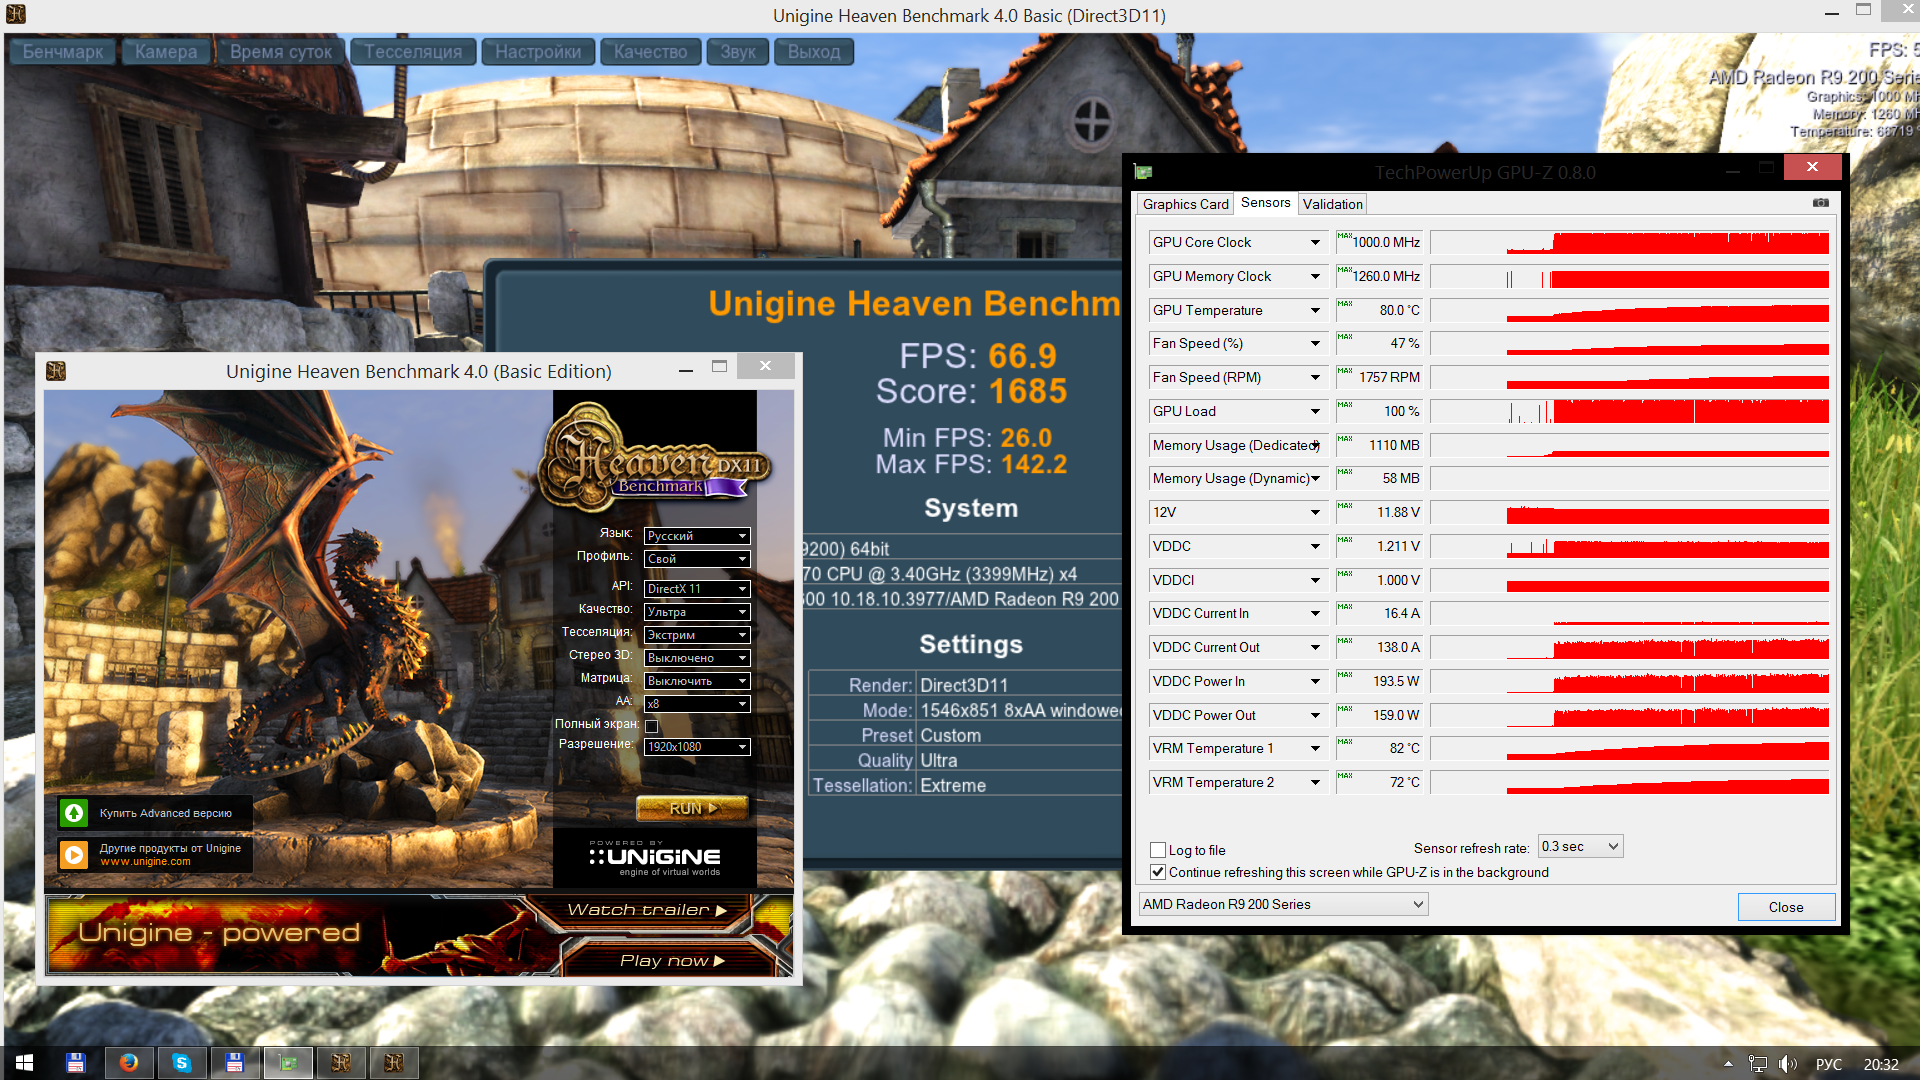Screen dimensions: 1920x1080
Task: Open the Sensor refresh rate dropdown
Action: pos(1580,847)
